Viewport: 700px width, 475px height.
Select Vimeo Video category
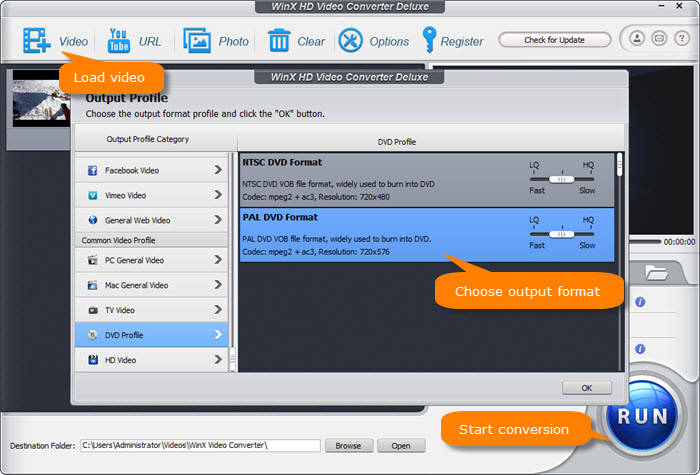(x=152, y=195)
